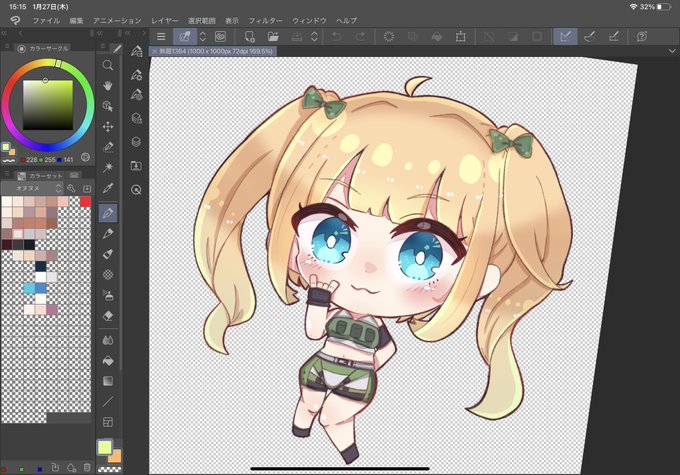This screenshot has height=475, width=680.
Task: Select the Operation object tool
Action: point(108,106)
